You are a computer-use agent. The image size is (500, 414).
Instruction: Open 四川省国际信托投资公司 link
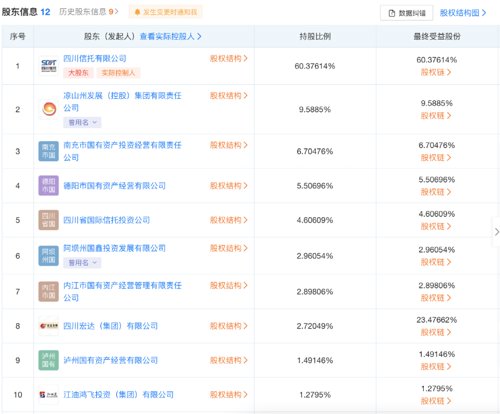(107, 220)
